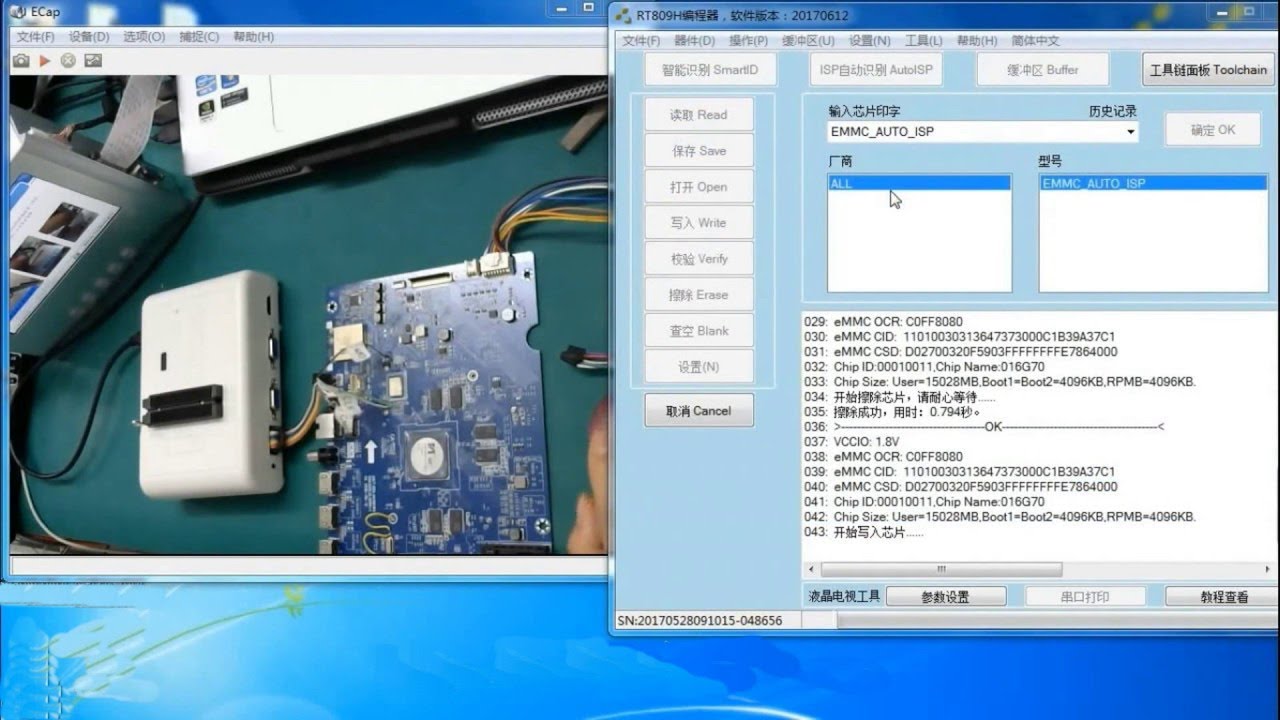
Task: Click the ISP自动识别 AutoISP button
Action: click(x=876, y=70)
